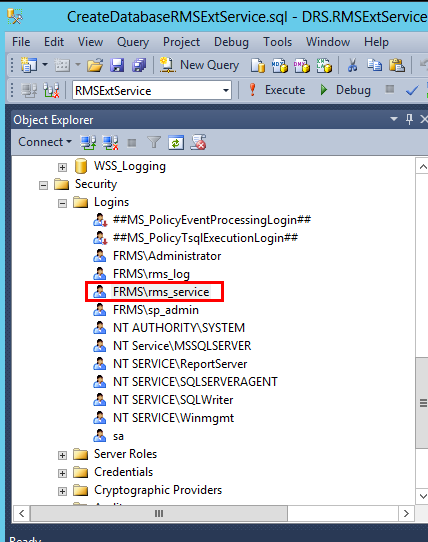Open the File menu
The width and height of the screenshot is (428, 542).
pyautogui.click(x=21, y=42)
